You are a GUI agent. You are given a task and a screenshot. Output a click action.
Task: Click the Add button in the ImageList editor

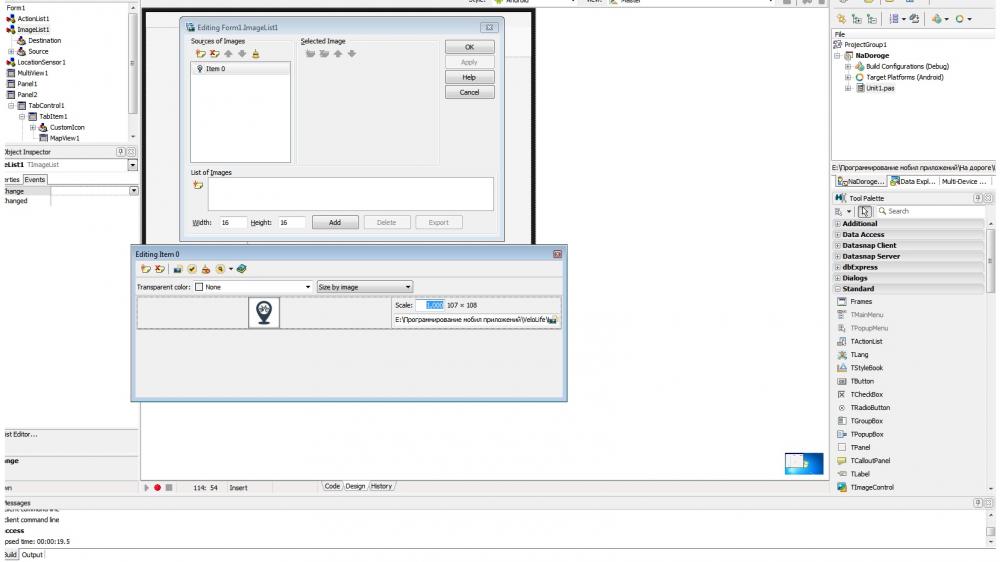[335, 223]
